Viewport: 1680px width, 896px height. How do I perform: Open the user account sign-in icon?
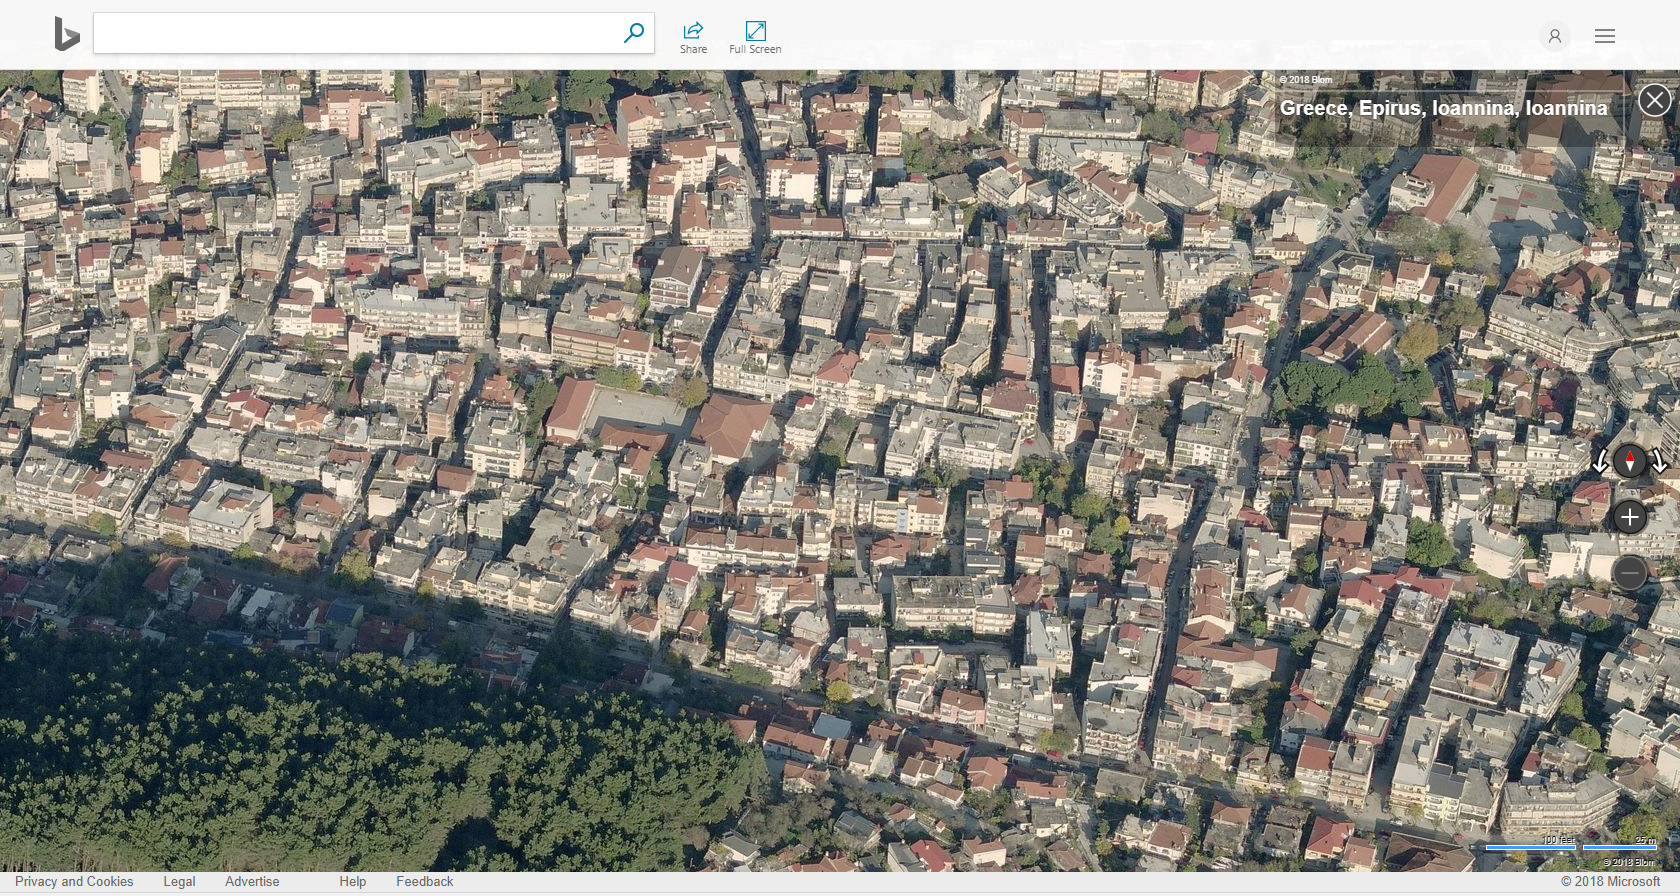pyautogui.click(x=1555, y=36)
